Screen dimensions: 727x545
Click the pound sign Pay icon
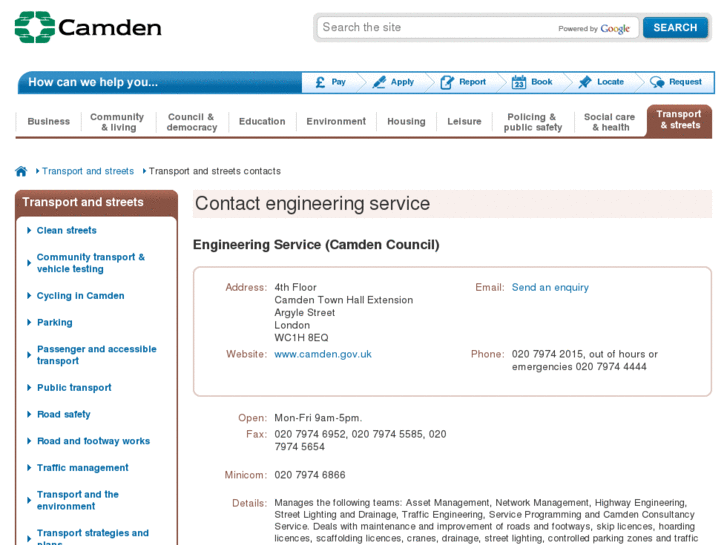pyautogui.click(x=320, y=82)
